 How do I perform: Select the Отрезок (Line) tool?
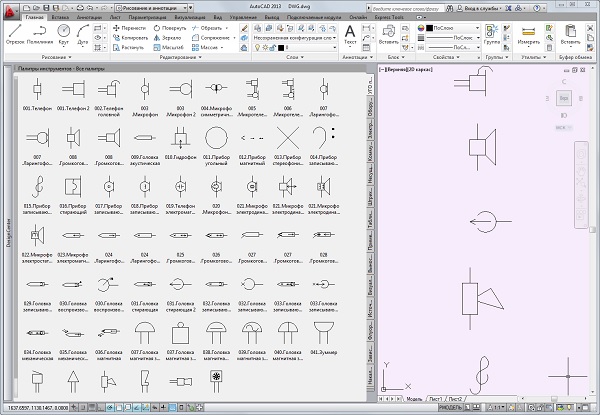[16, 33]
